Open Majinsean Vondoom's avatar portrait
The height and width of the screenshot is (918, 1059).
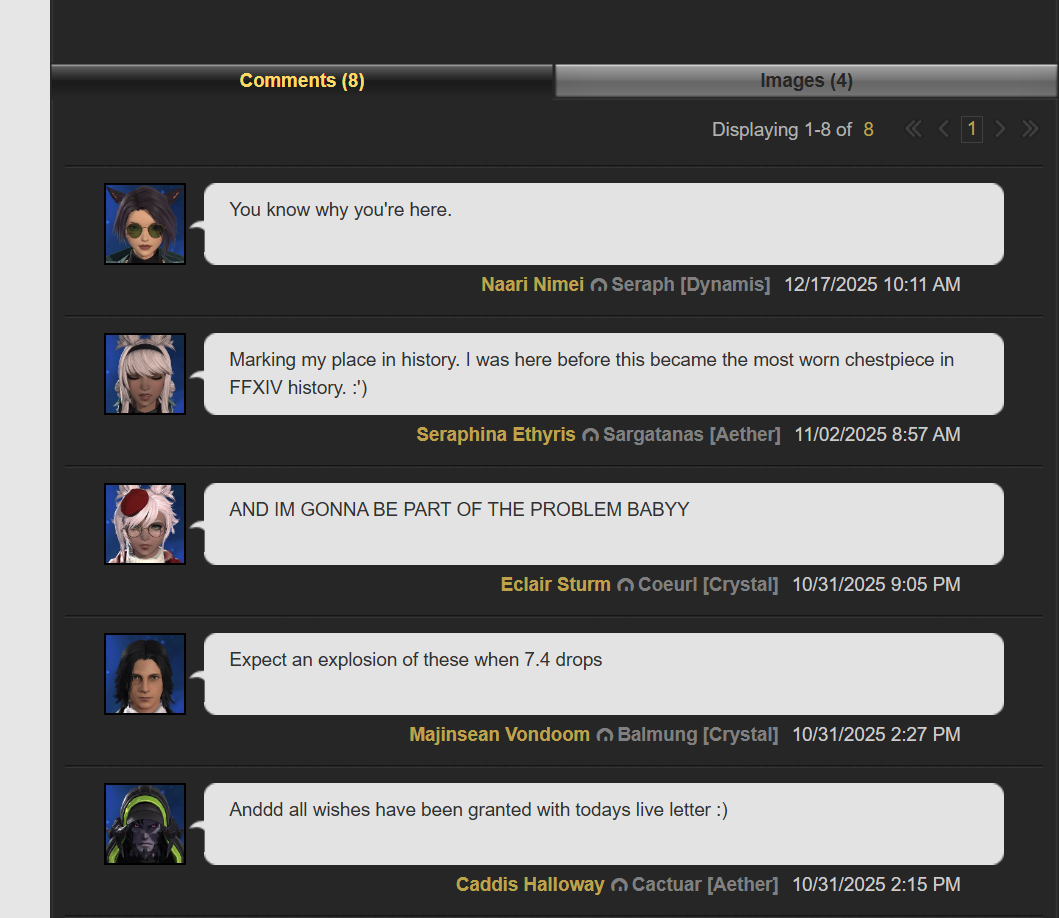coord(145,673)
